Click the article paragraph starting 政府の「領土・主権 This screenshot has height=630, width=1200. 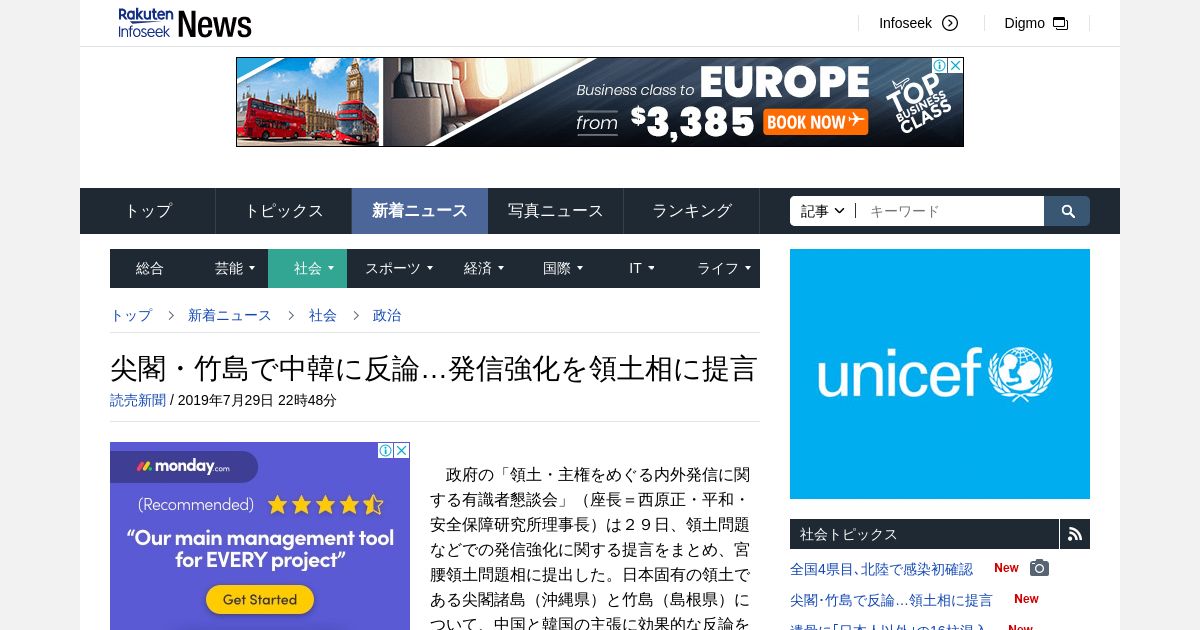tap(590, 549)
